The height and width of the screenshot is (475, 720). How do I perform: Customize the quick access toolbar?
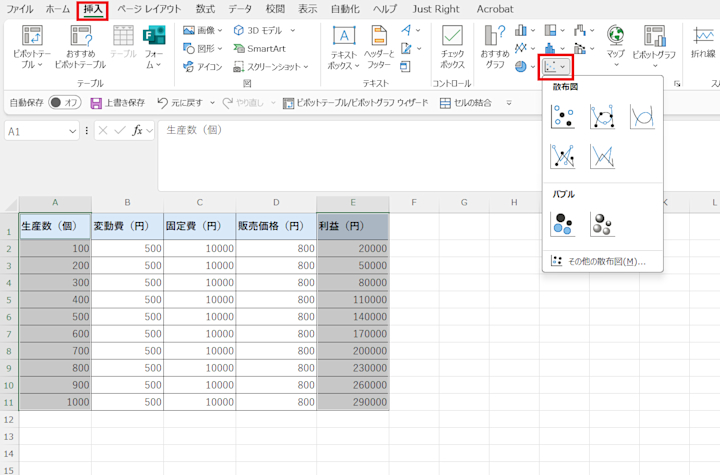click(x=509, y=103)
